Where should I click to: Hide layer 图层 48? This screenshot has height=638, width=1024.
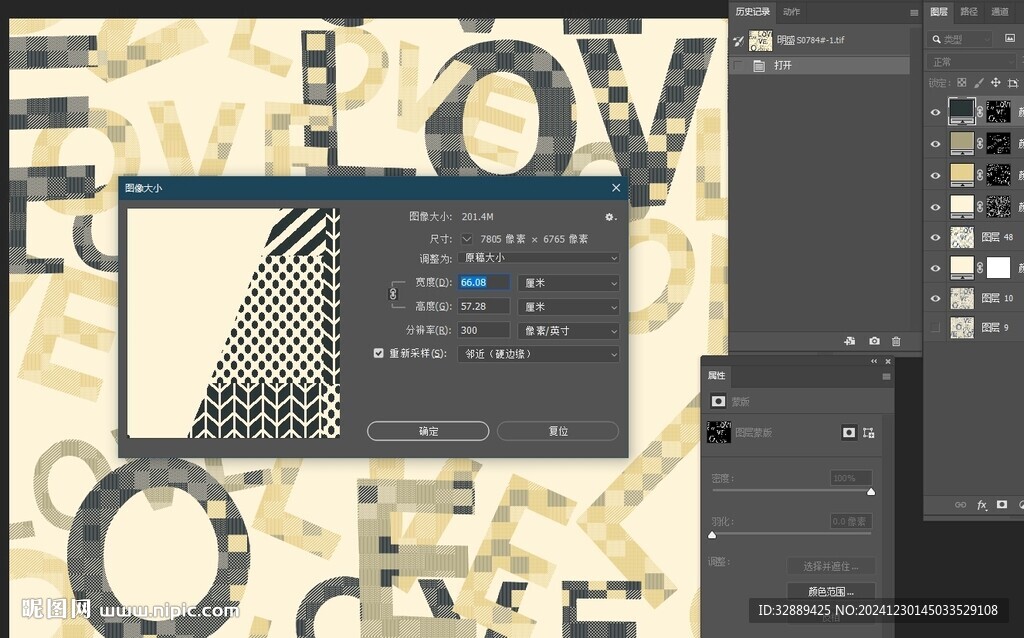(x=935, y=237)
